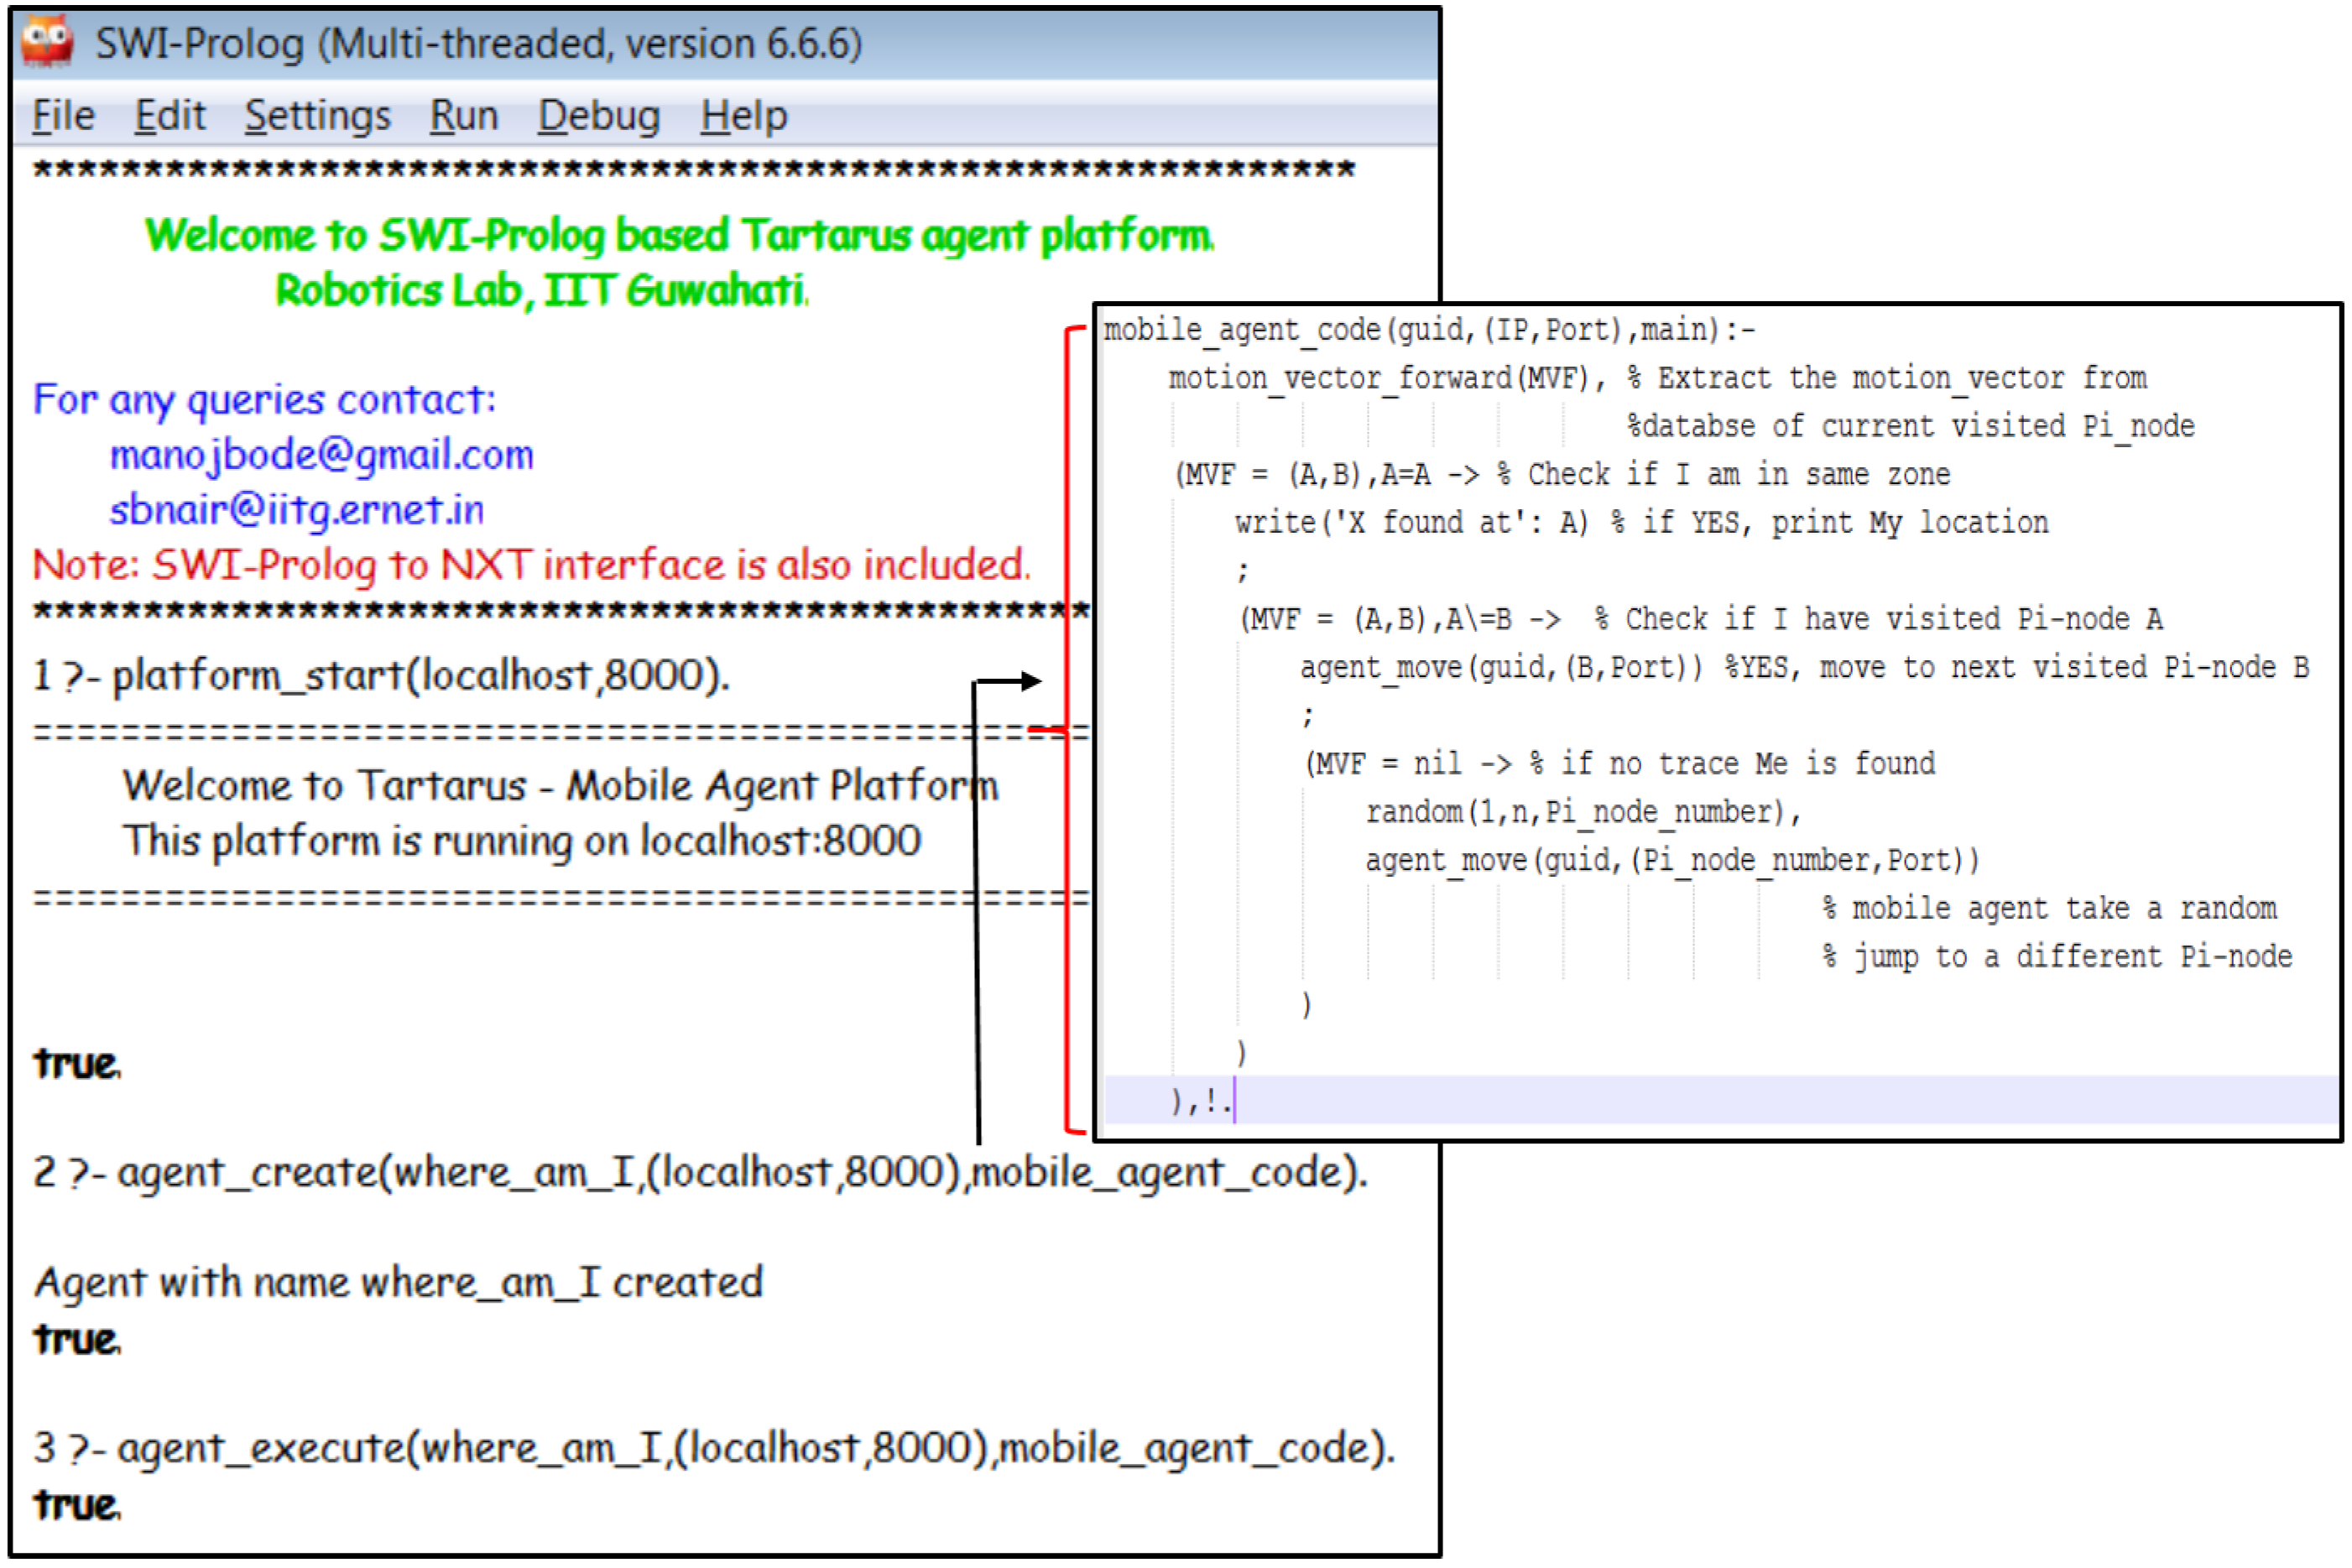
Task: Click the SWI-Prolog window title bar text
Action: coord(479,44)
